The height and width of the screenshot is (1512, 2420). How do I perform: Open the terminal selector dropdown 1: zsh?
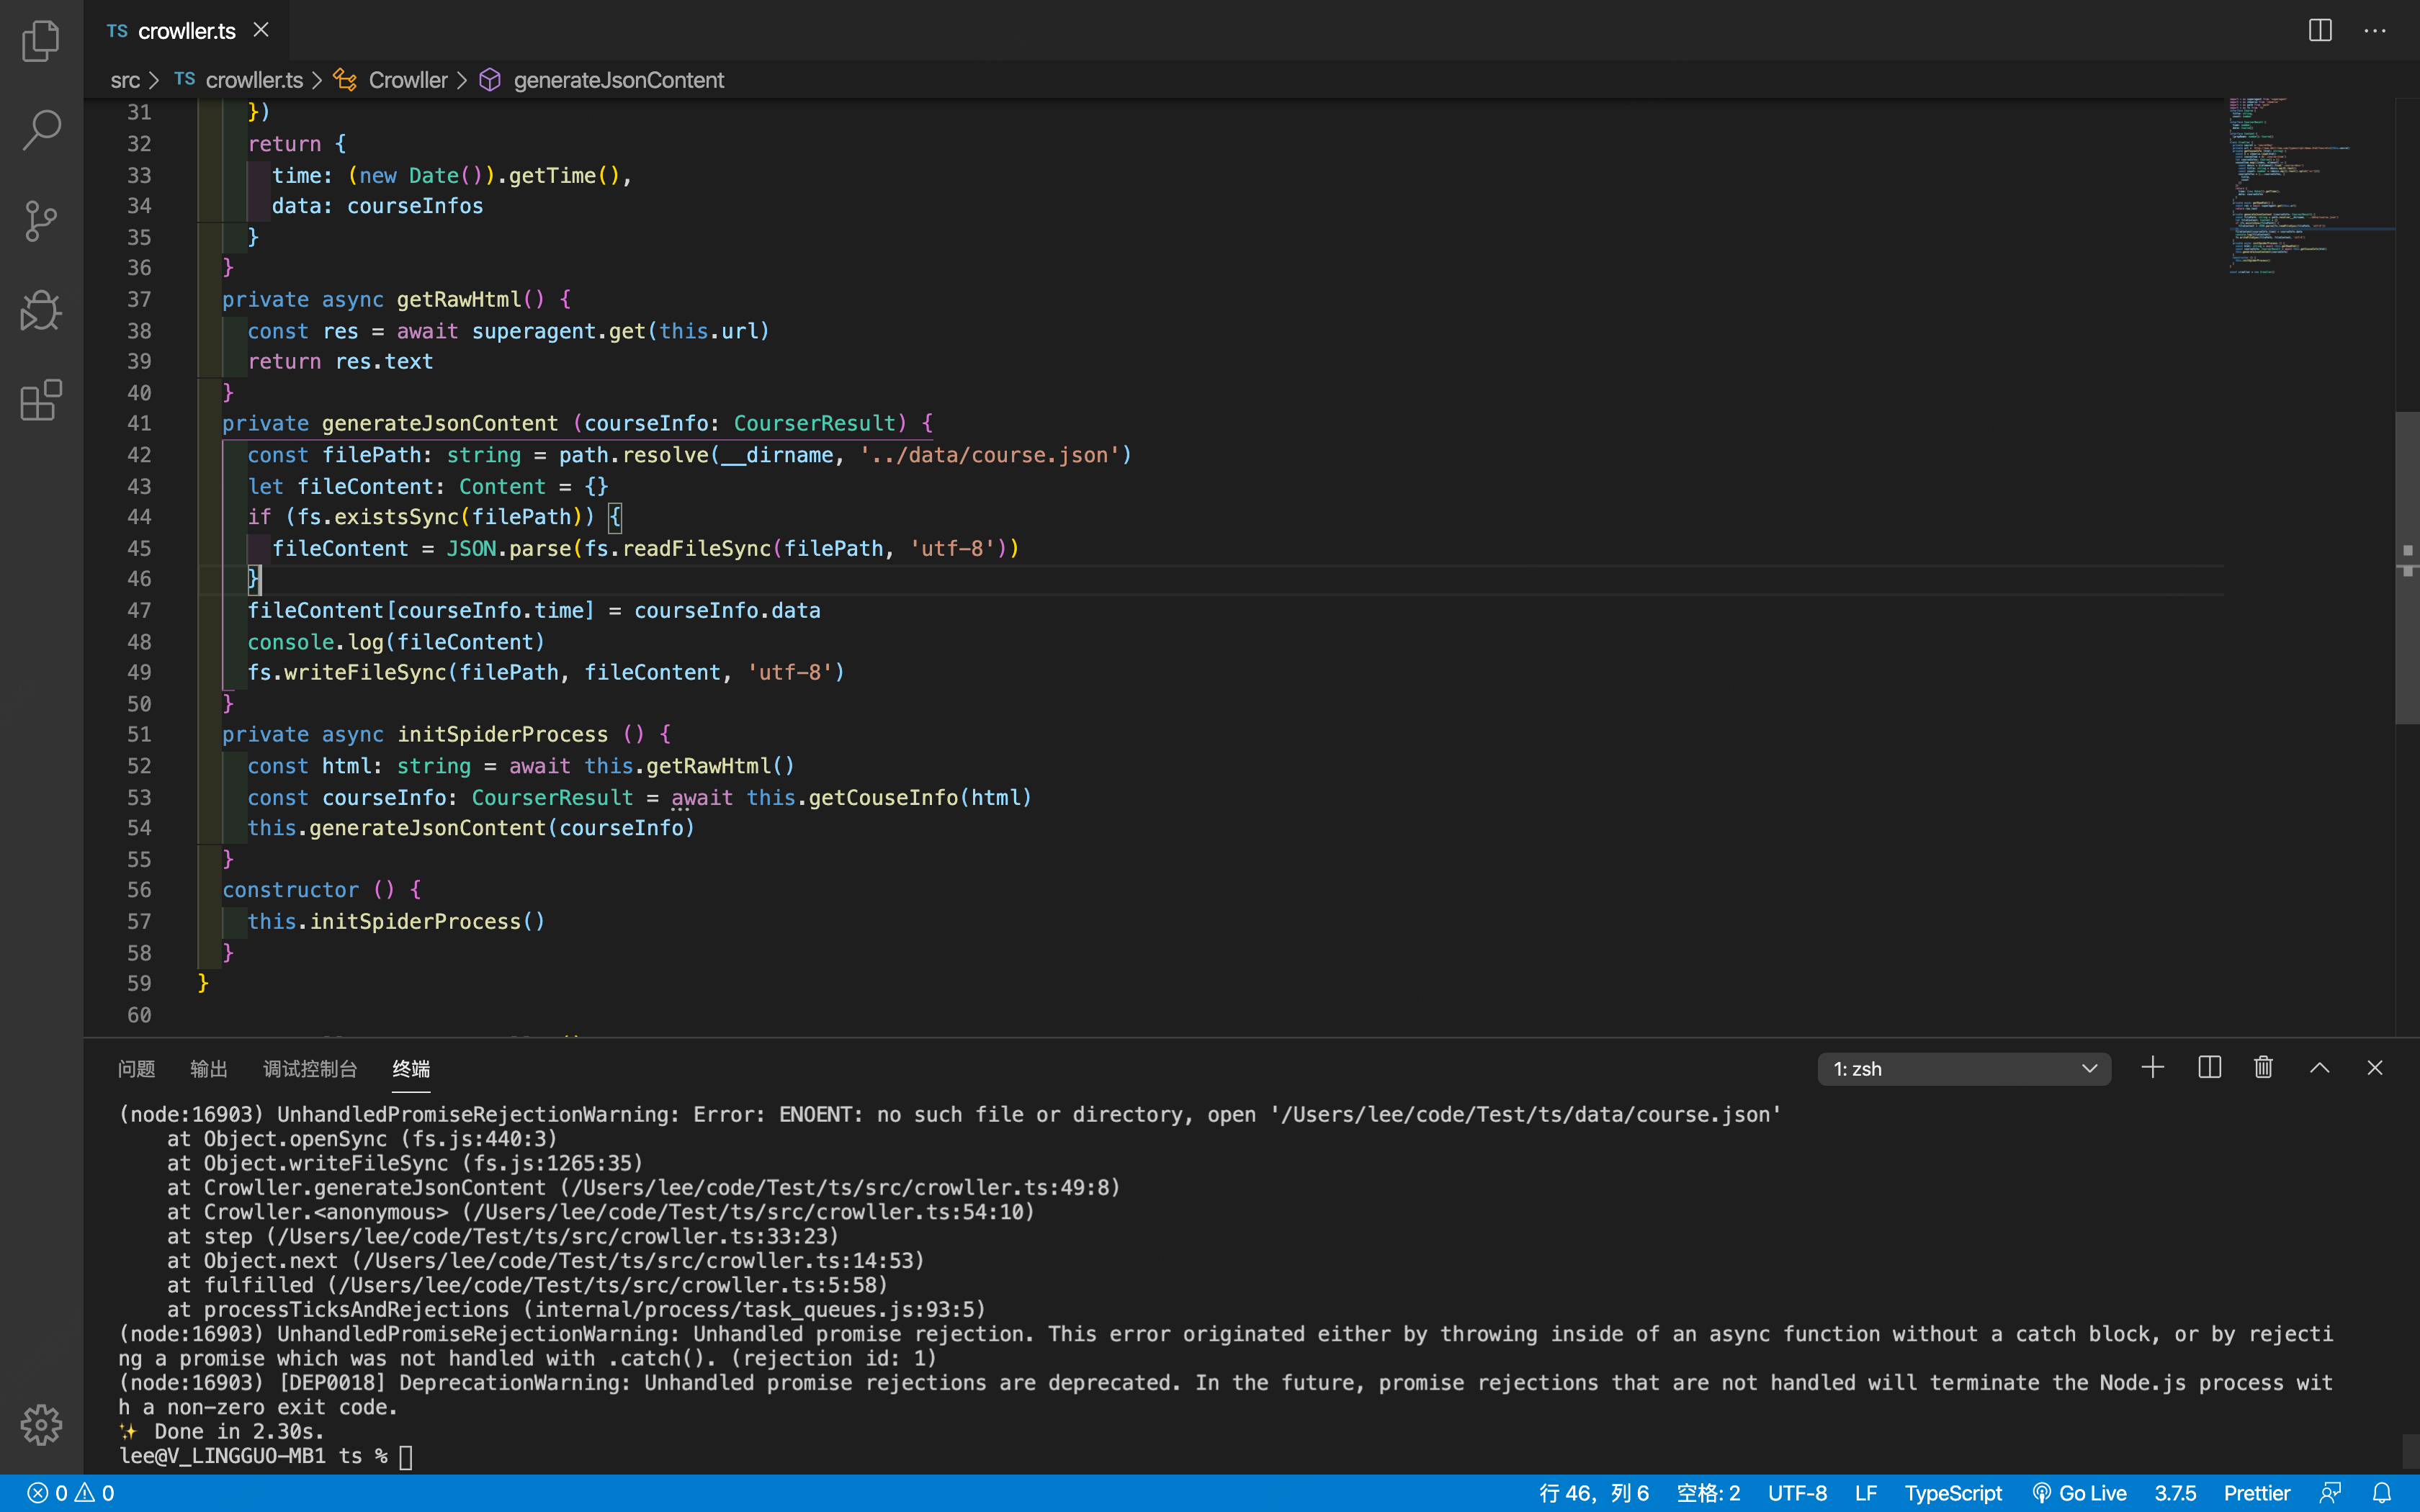tap(1964, 1069)
